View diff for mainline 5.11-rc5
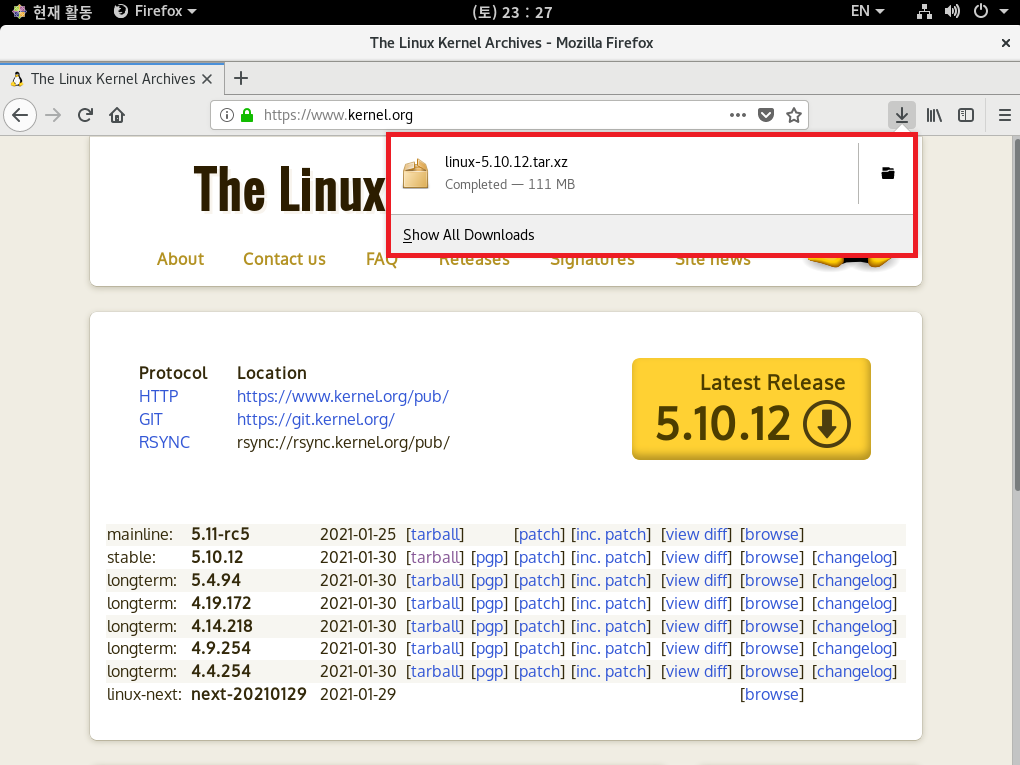This screenshot has width=1020, height=765. [x=696, y=535]
